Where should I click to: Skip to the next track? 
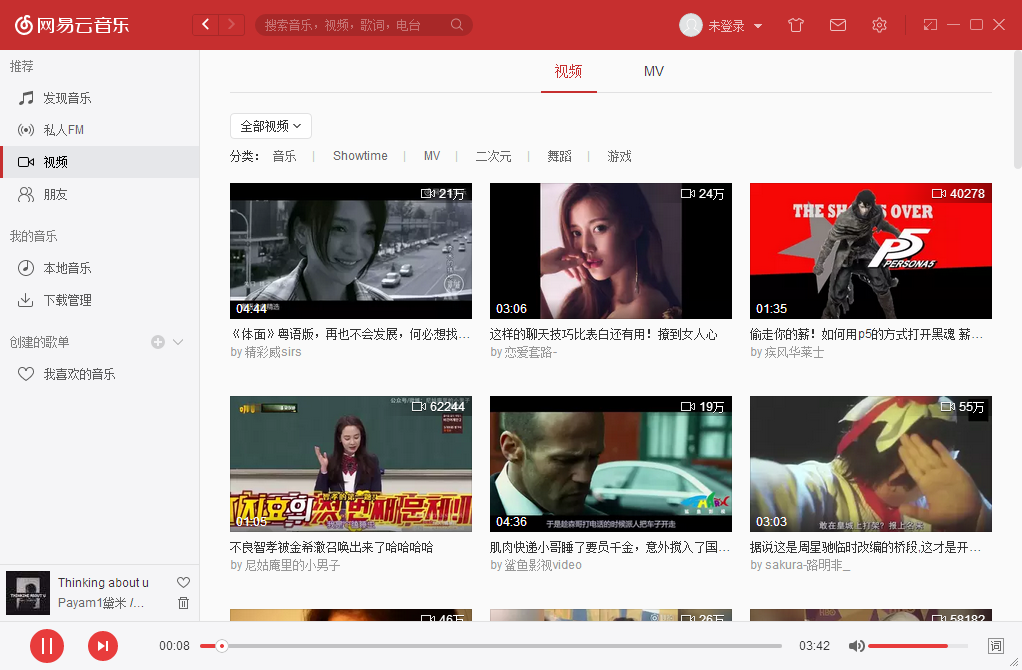point(103,646)
